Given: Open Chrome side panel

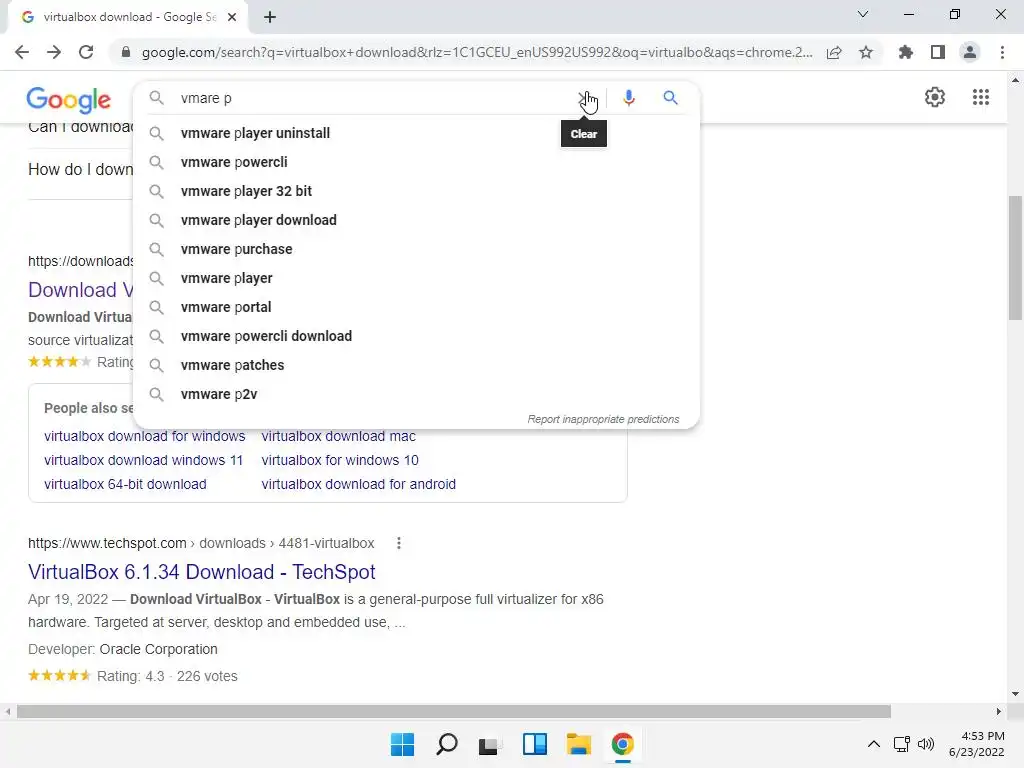Looking at the screenshot, I should 938,52.
